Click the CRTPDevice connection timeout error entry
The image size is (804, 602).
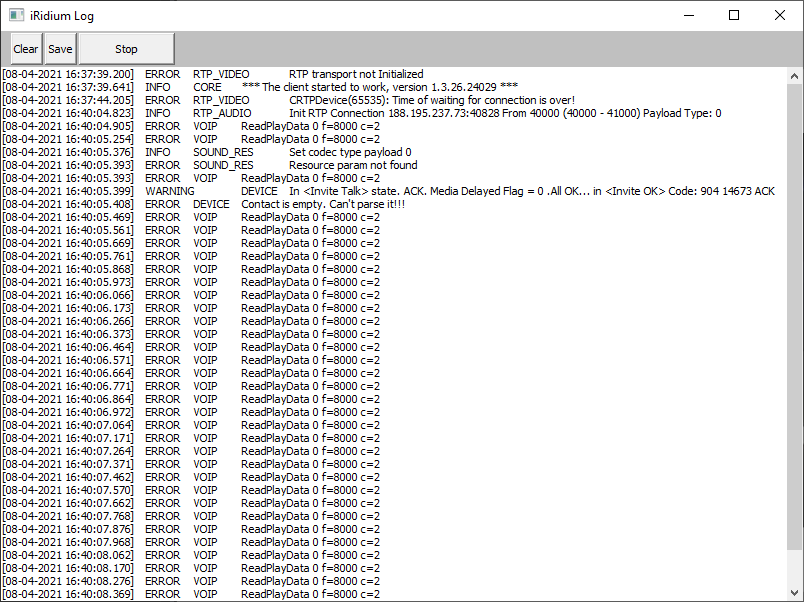(431, 100)
